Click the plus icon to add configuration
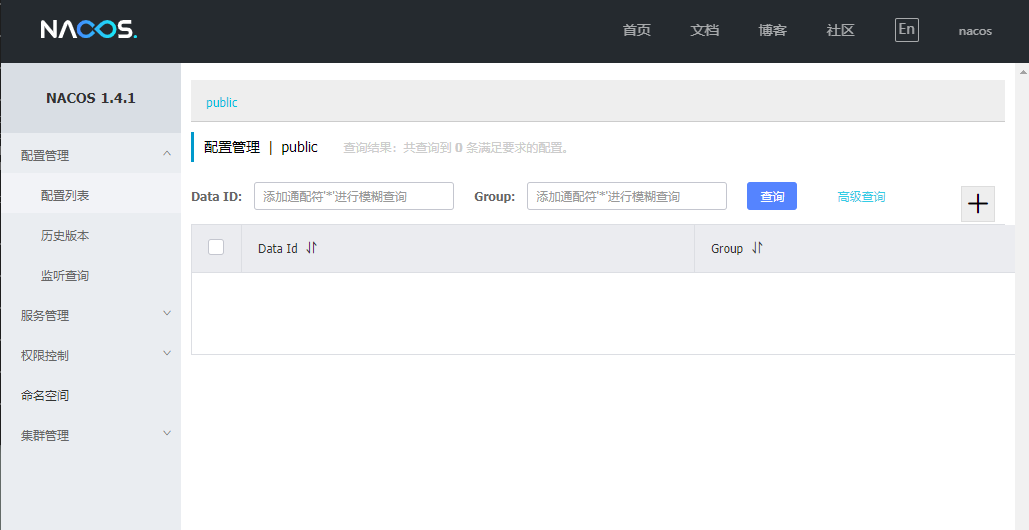 coord(977,204)
